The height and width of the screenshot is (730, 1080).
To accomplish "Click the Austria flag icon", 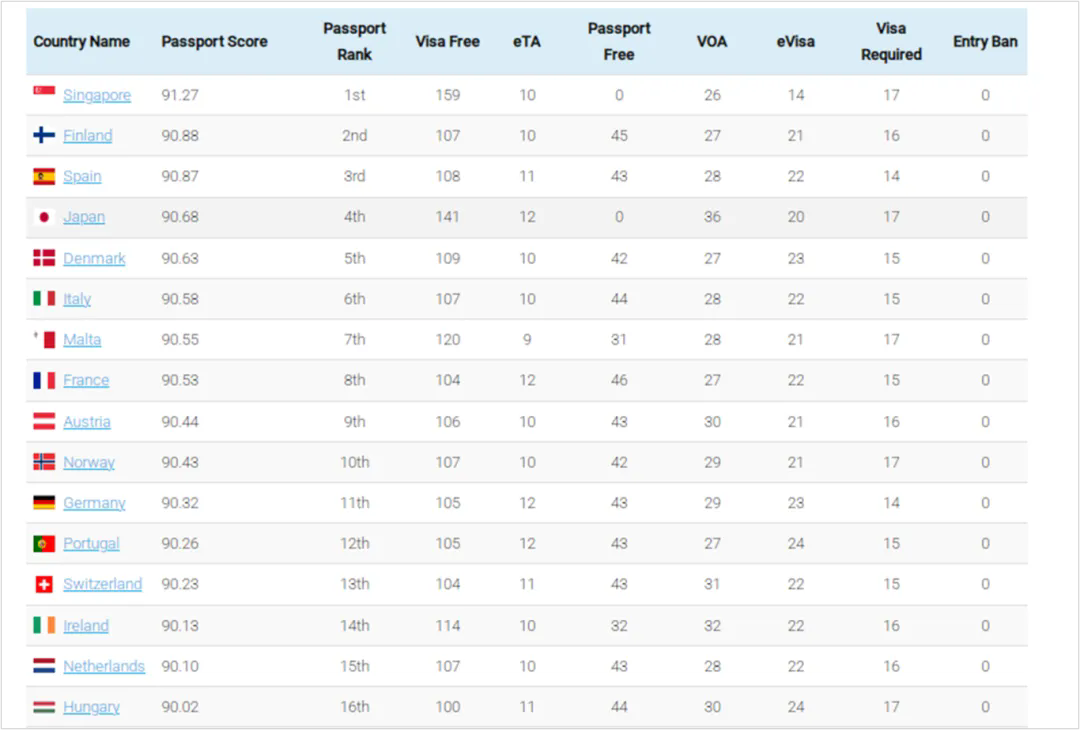I will click(x=44, y=421).
